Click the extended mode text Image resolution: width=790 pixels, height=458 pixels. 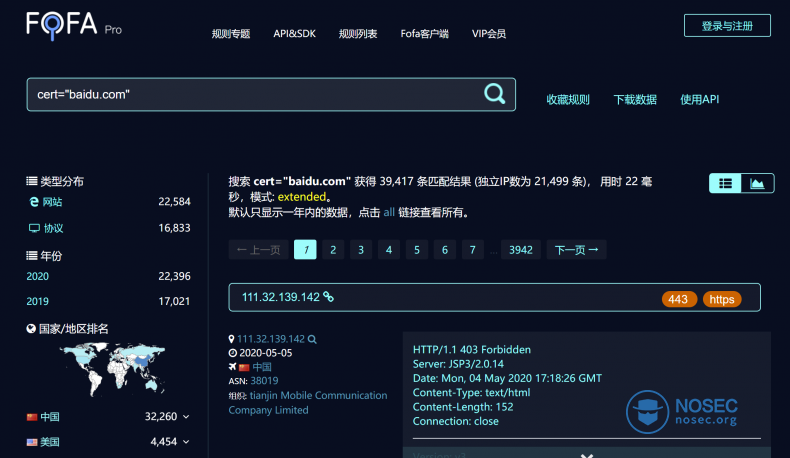click(x=302, y=197)
